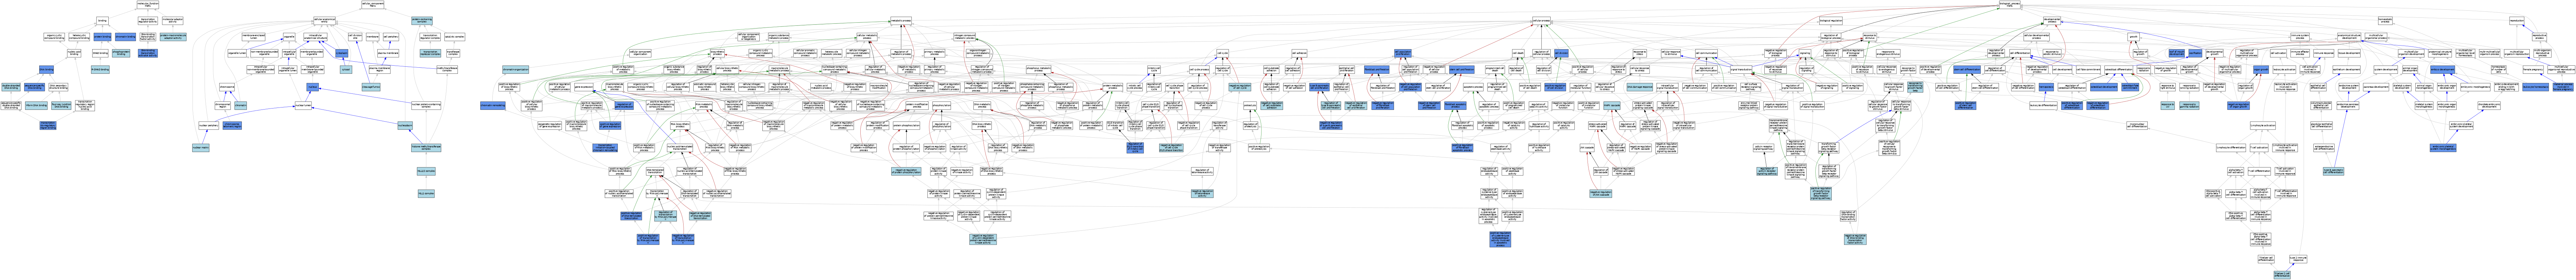
Task: Click the "catalytic complex" node
Action: 455,37
